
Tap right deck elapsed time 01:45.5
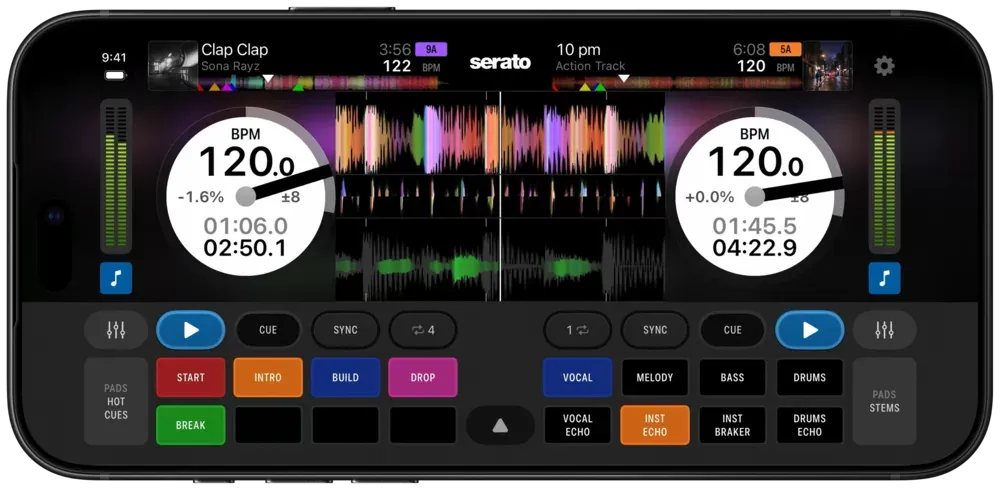pyautogui.click(x=754, y=226)
